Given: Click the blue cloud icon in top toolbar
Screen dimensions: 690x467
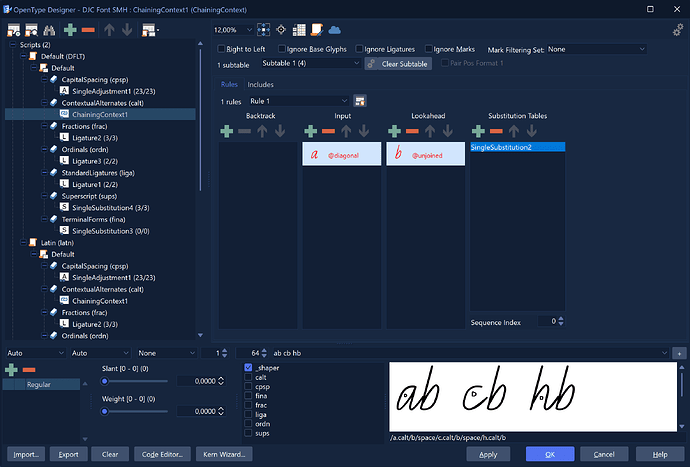Looking at the screenshot, I should pos(334,30).
